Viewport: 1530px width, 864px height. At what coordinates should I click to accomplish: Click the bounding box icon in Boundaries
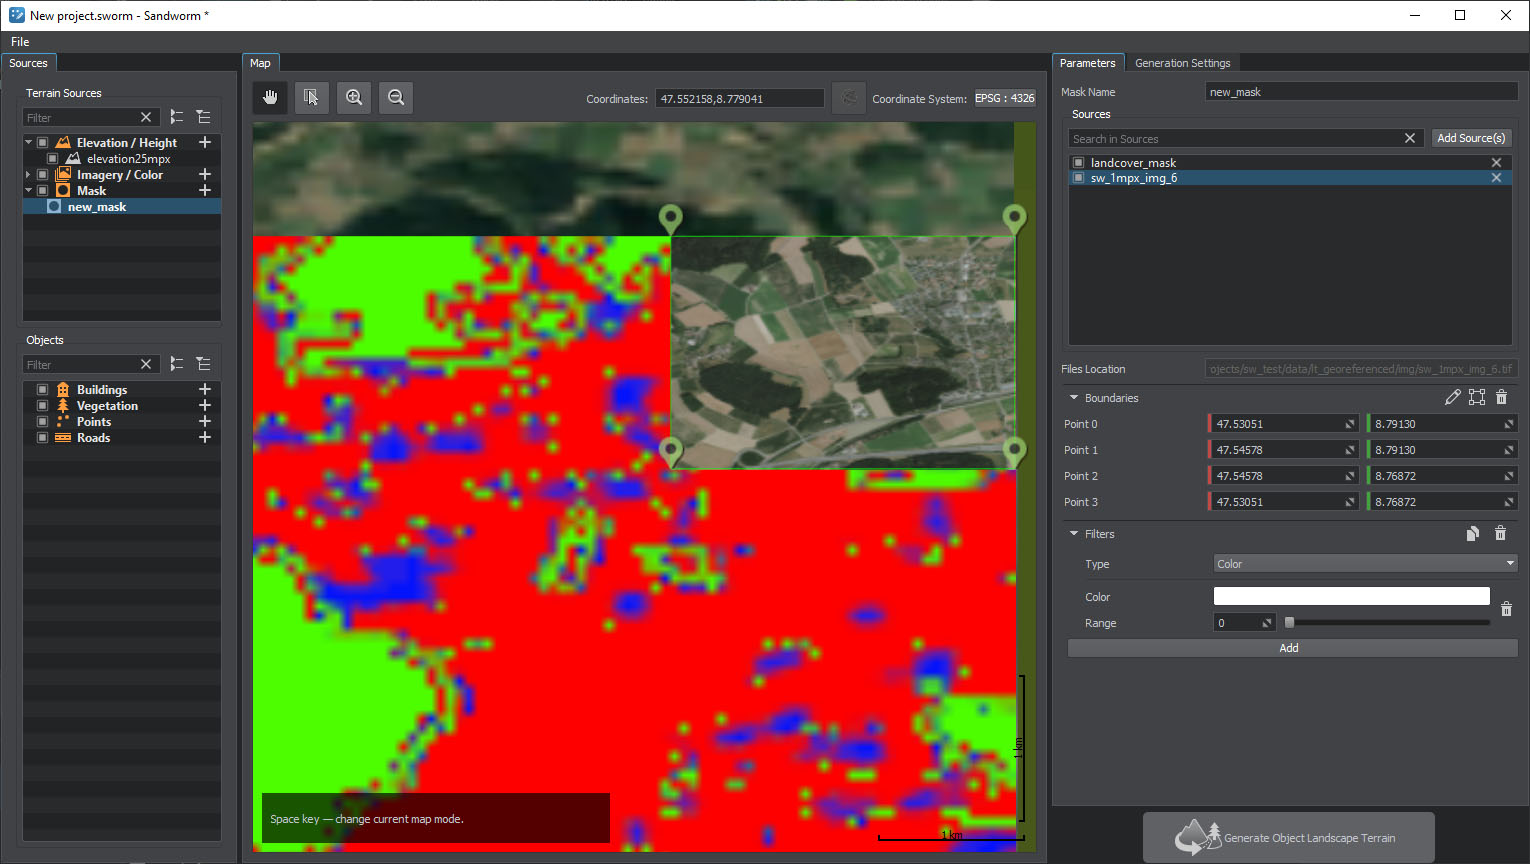(1477, 397)
